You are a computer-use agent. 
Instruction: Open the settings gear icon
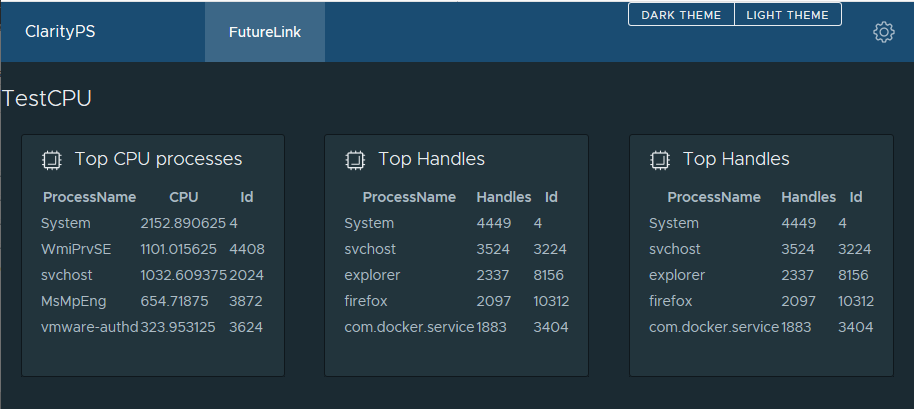tap(884, 32)
